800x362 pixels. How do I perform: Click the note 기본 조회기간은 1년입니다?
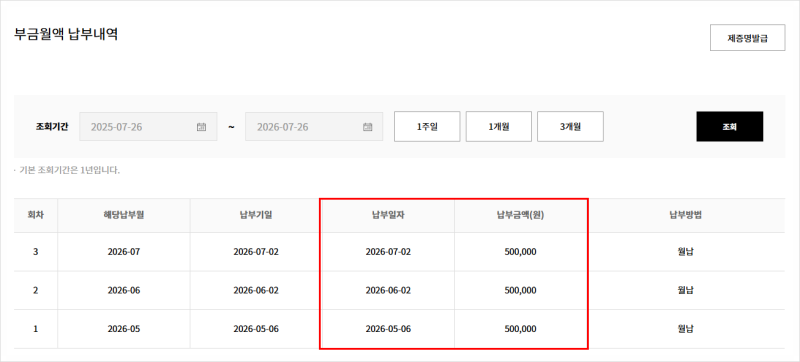69,170
